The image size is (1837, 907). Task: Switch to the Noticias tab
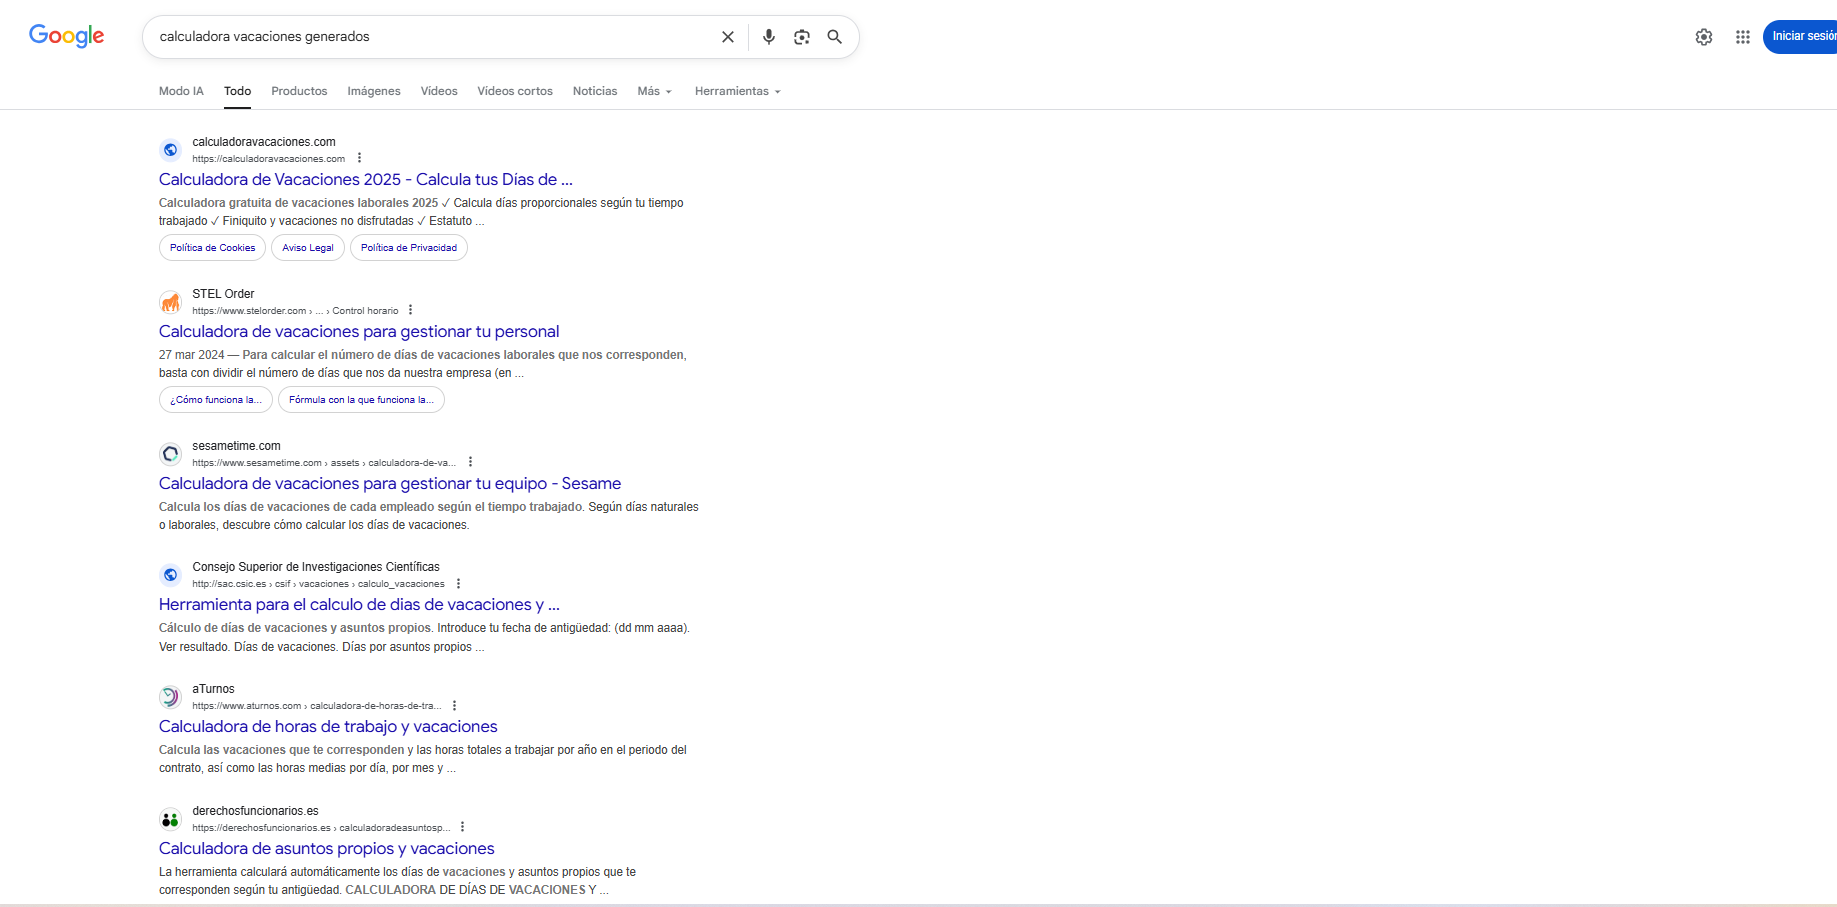tap(595, 91)
